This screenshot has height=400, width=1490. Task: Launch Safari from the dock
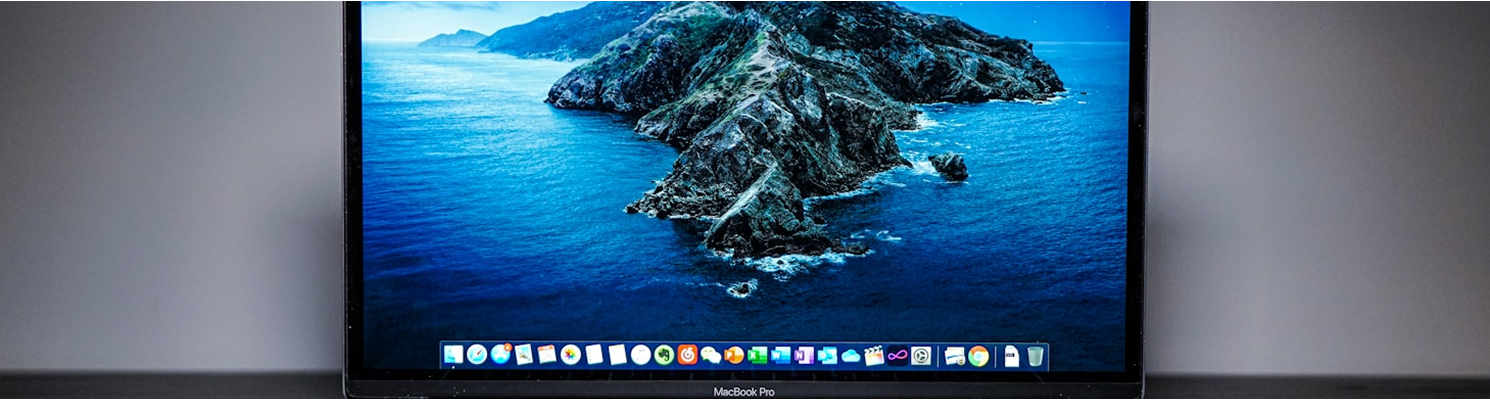[477, 355]
